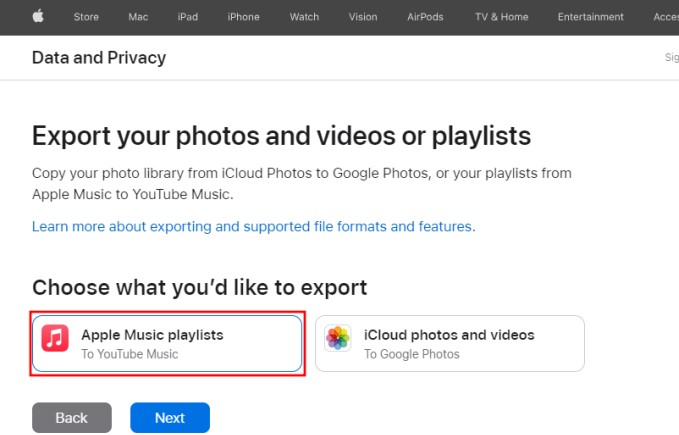
Task: Open the Watch menu
Action: click(x=304, y=17)
